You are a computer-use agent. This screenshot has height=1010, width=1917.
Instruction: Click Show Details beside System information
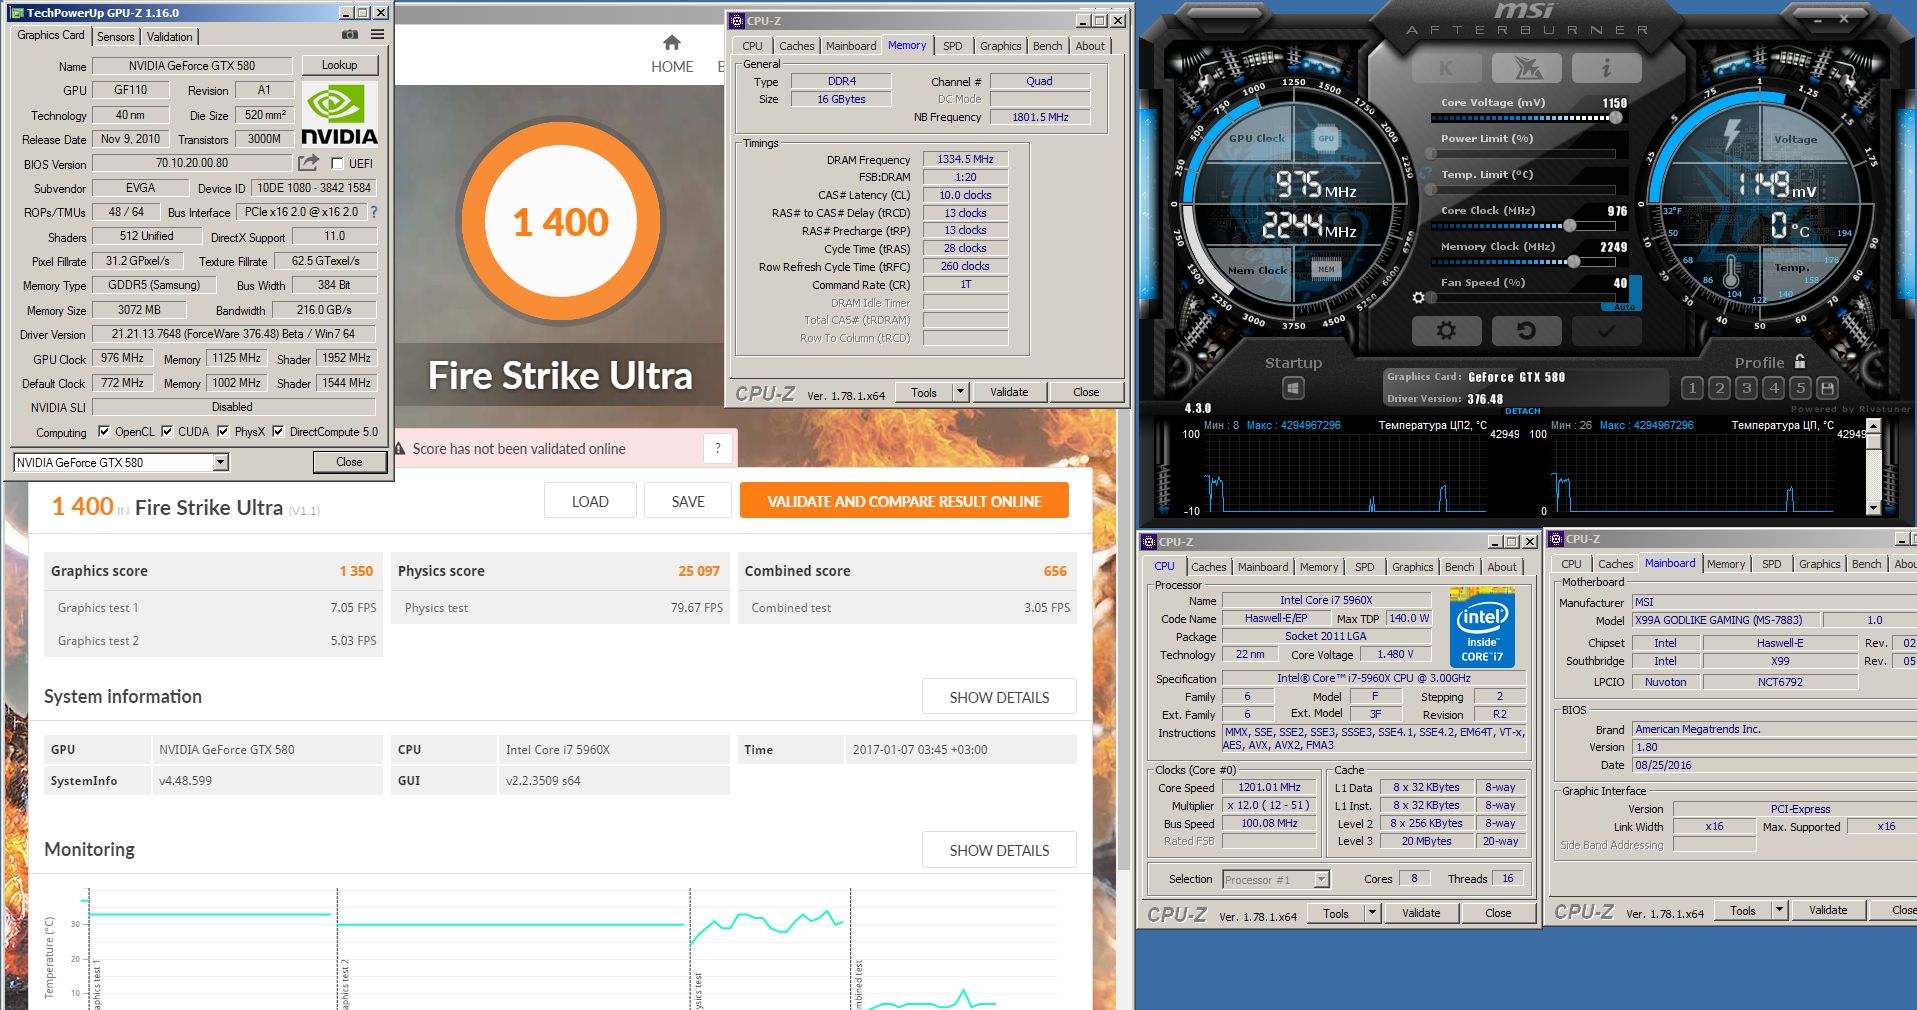click(999, 697)
